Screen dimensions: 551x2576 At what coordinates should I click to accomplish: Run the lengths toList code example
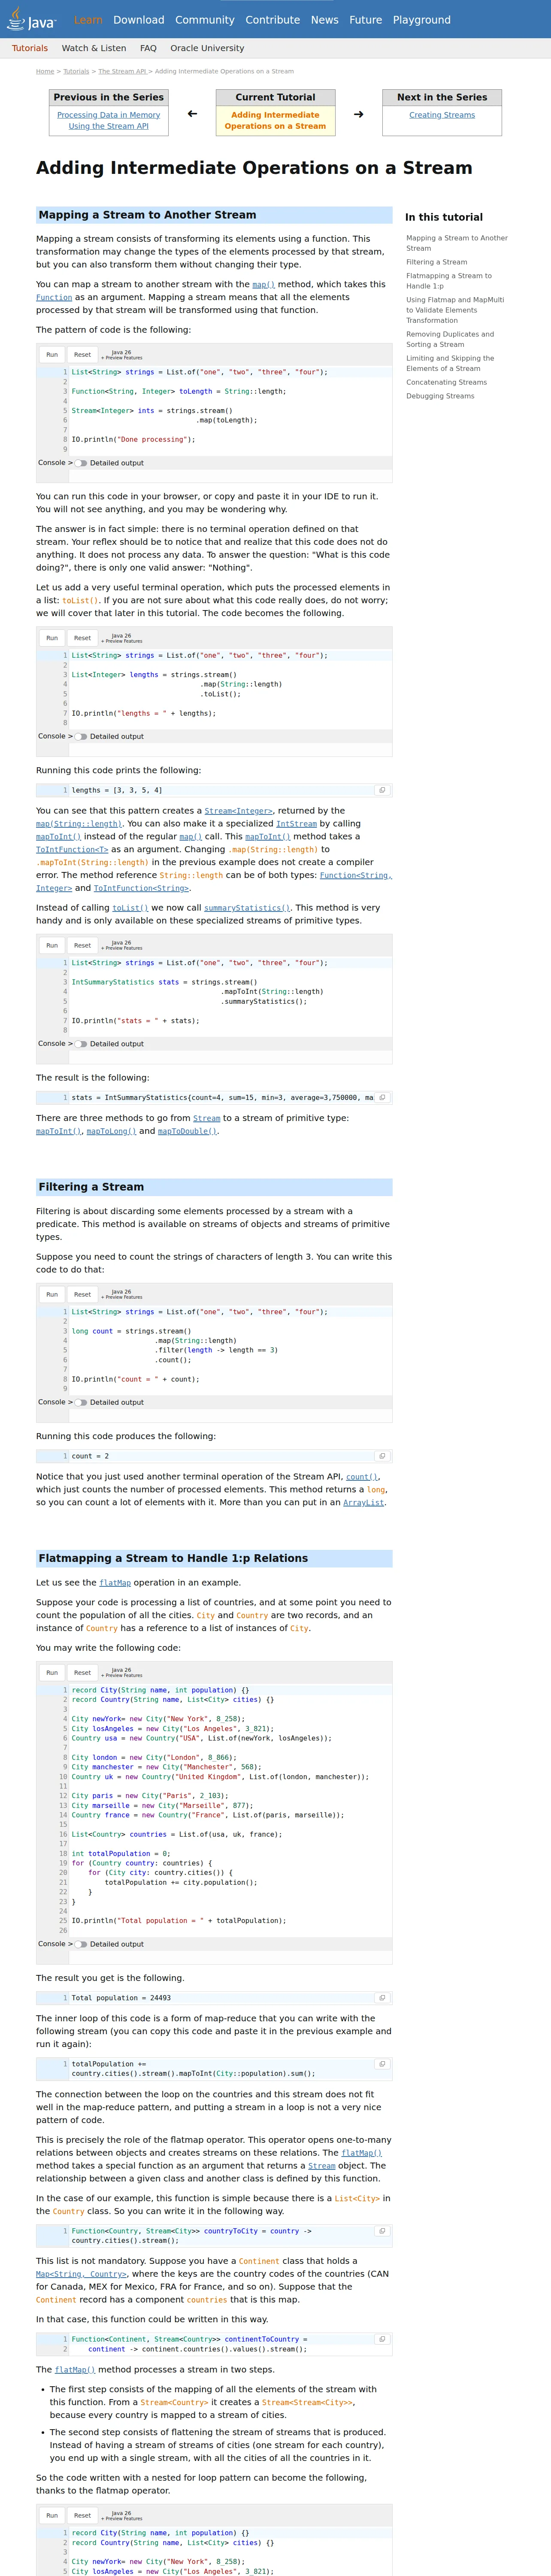pos(52,638)
